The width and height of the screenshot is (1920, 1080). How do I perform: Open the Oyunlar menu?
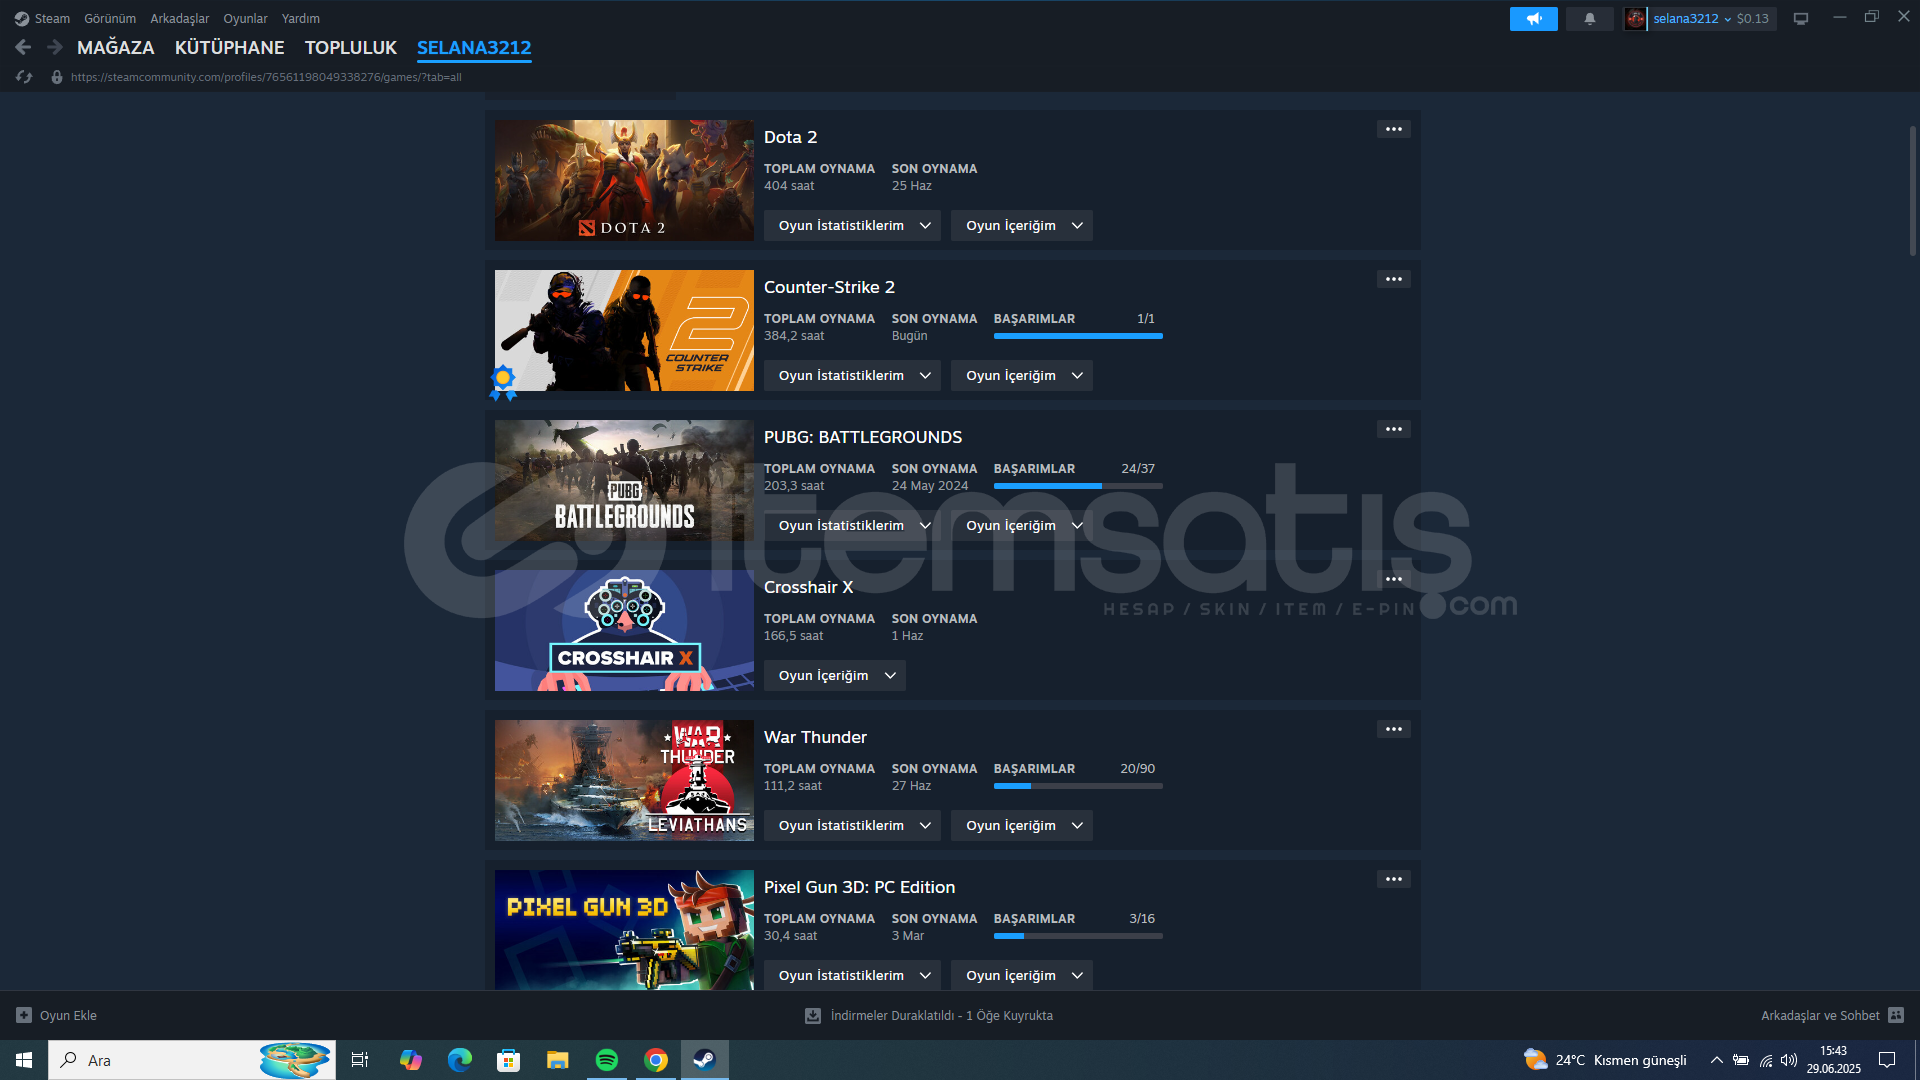[x=245, y=19]
